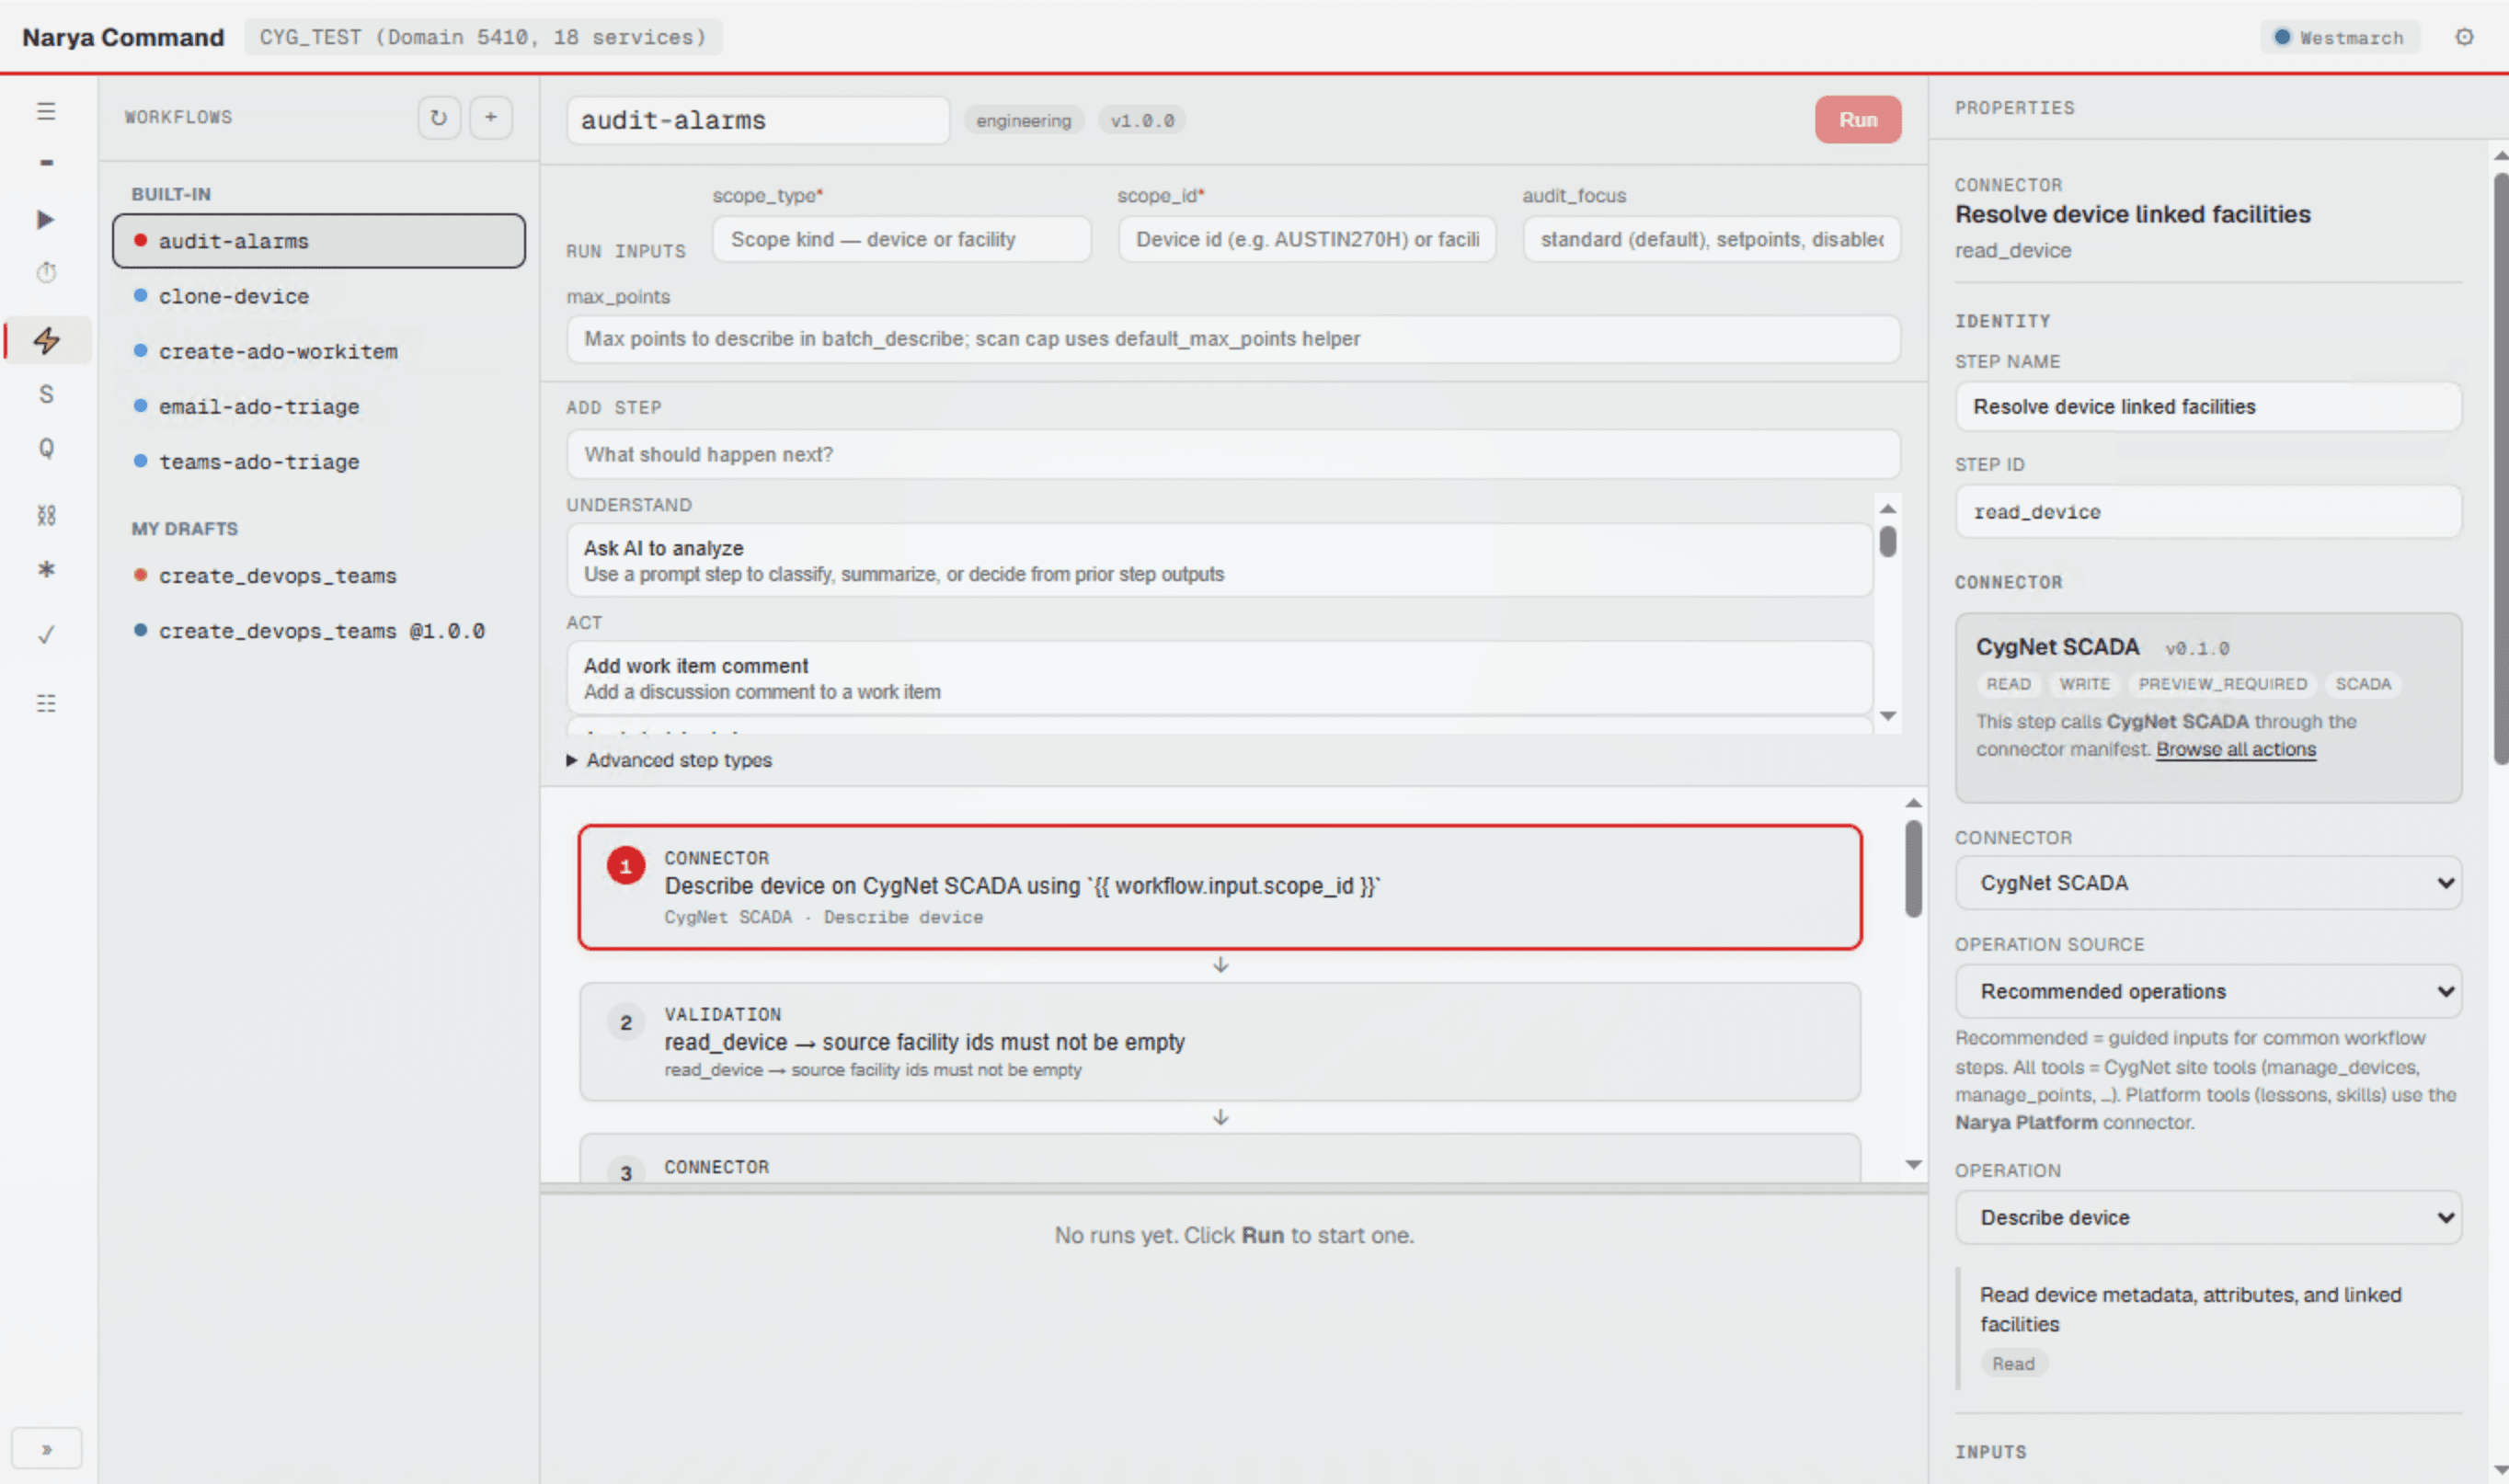This screenshot has height=1484, width=2509.
Task: Open clone-device workflow
Action: click(319, 296)
